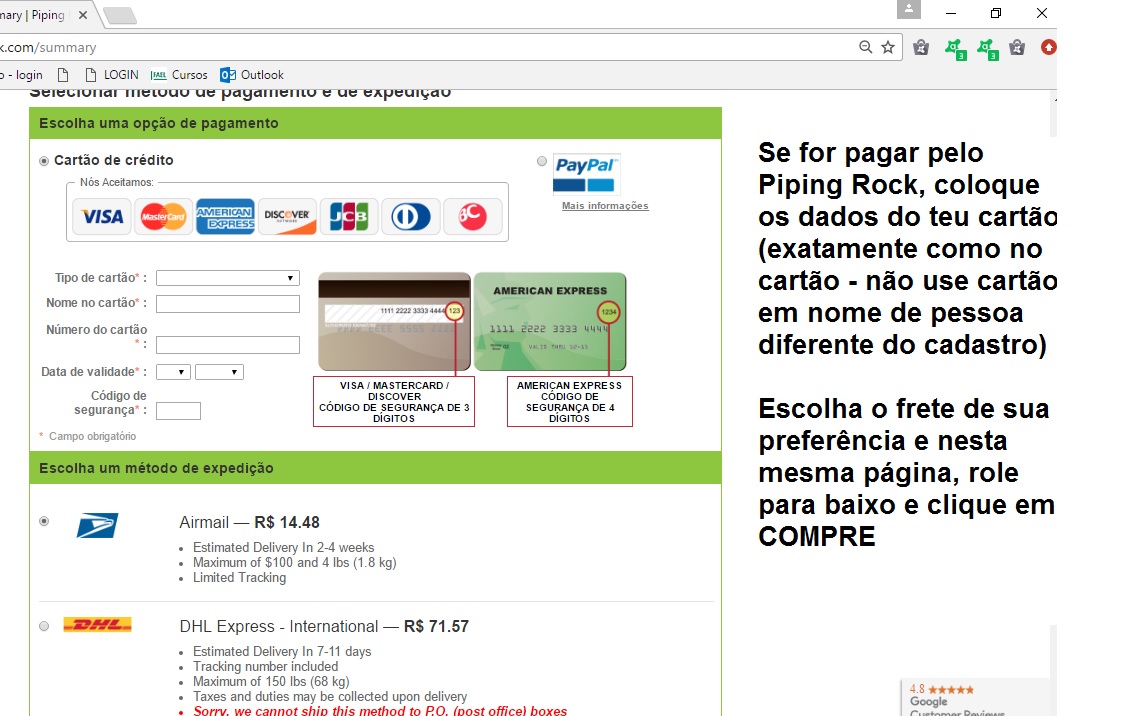Select the JCB card logo
1140x716 pixels.
coord(349,217)
